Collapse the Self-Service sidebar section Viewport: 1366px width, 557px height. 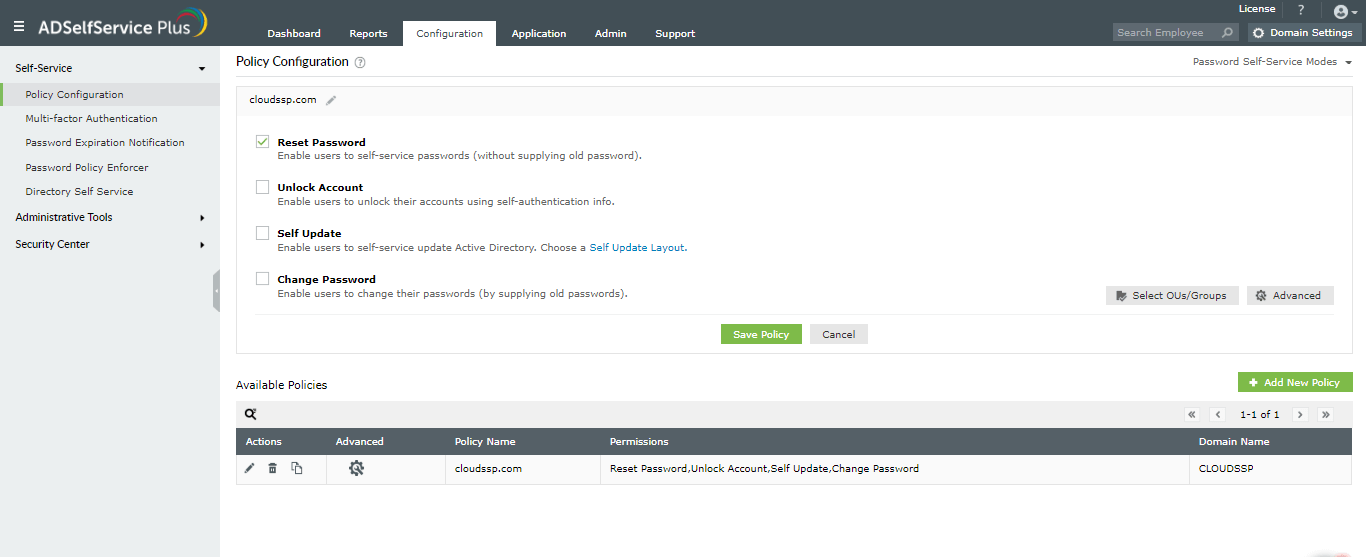[110, 68]
